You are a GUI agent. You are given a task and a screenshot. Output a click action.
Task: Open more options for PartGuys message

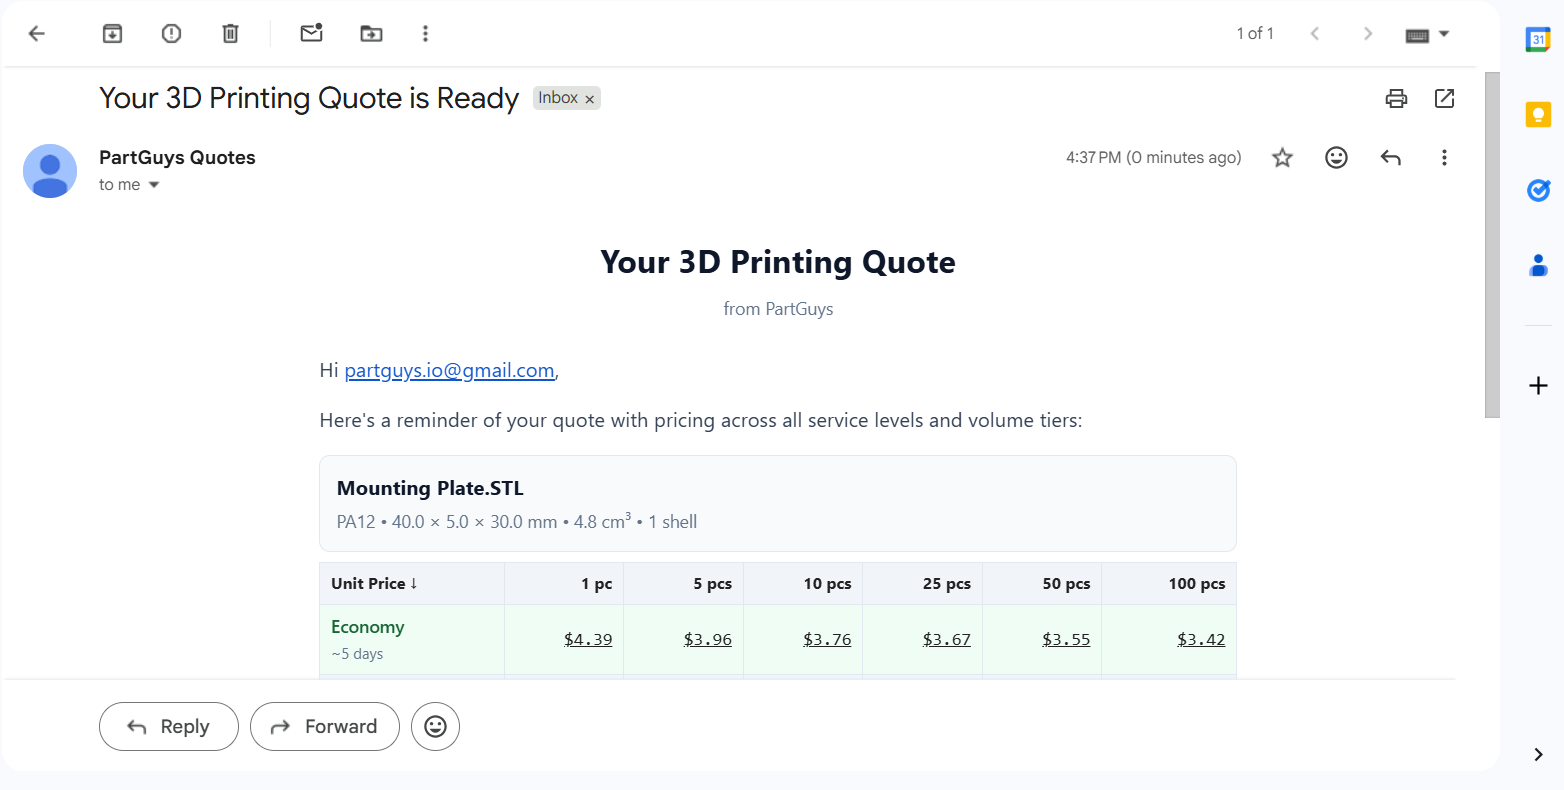[1444, 157]
